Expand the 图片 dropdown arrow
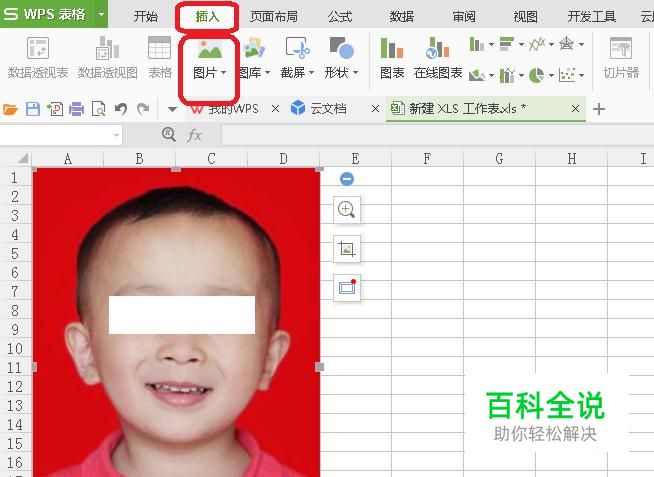The width and height of the screenshot is (654, 477). 224,73
